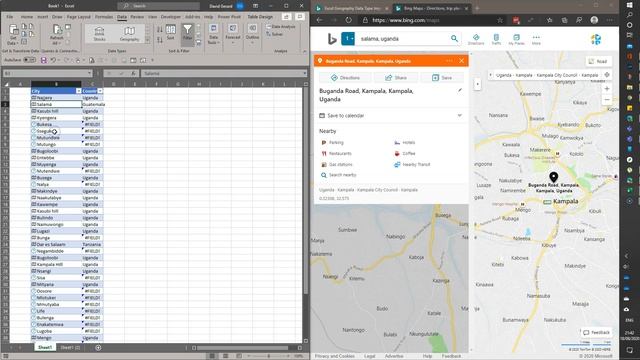
Task: Open the City column filter dropdown
Action: [x=79, y=91]
